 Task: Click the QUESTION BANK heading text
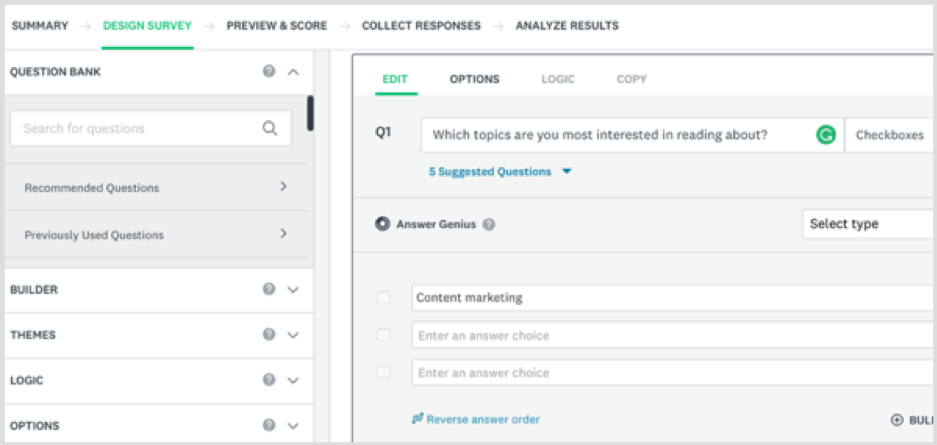point(56,72)
